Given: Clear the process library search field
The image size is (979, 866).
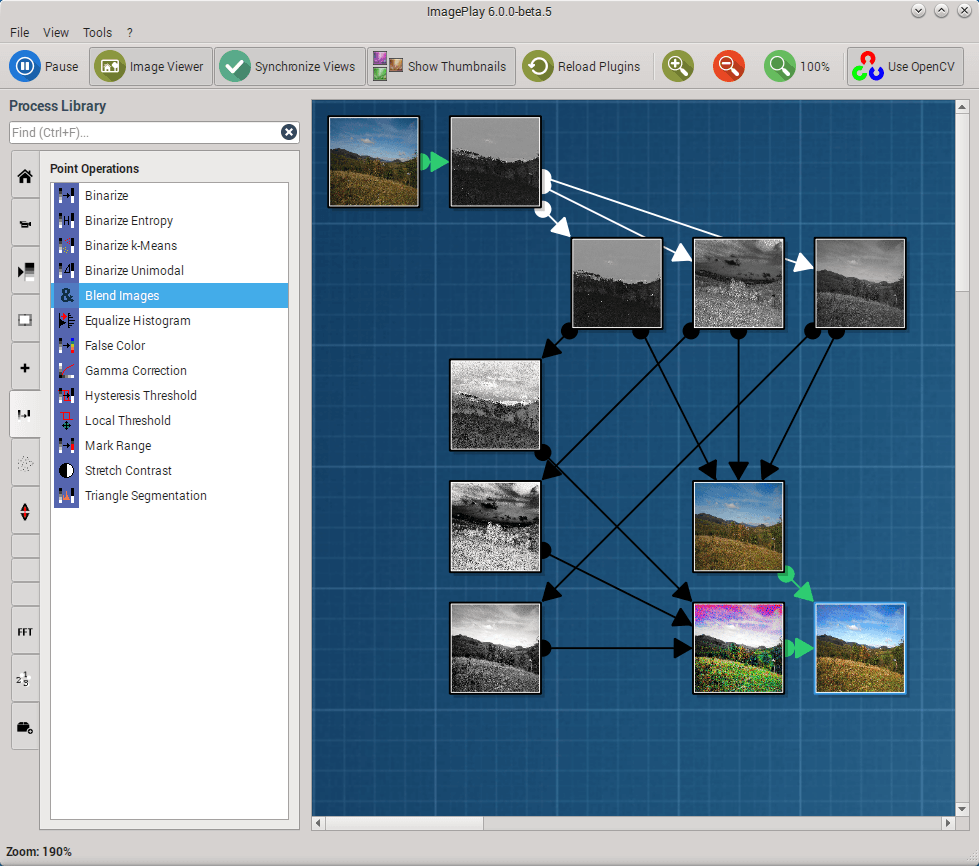Looking at the screenshot, I should click(x=288, y=132).
